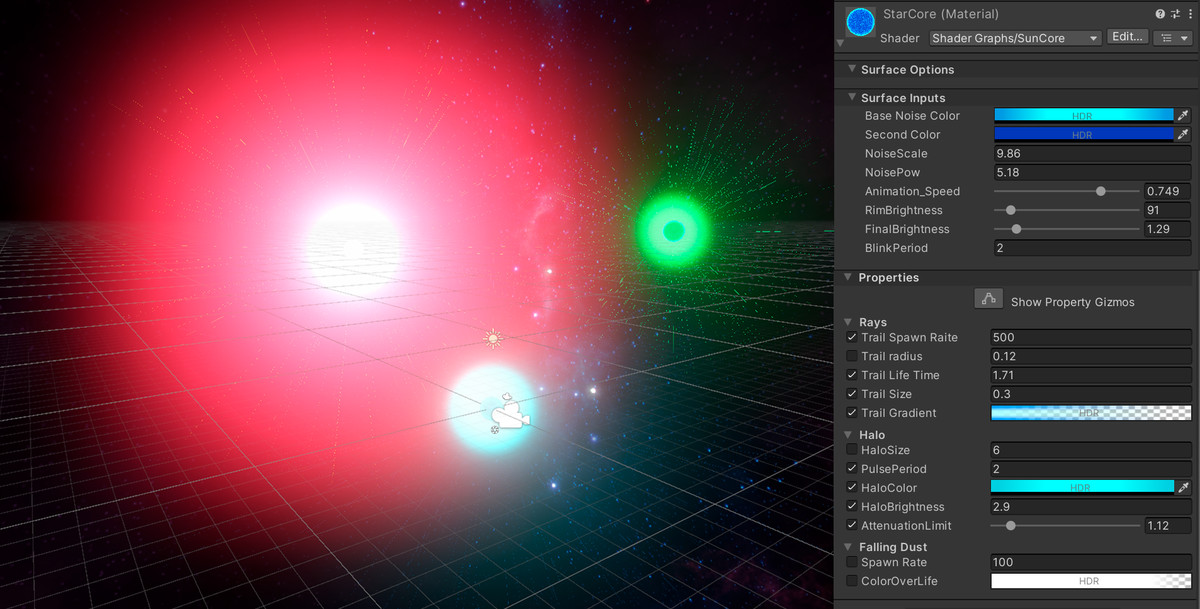
Task: Select the camera gizmo in scene
Action: [x=510, y=413]
